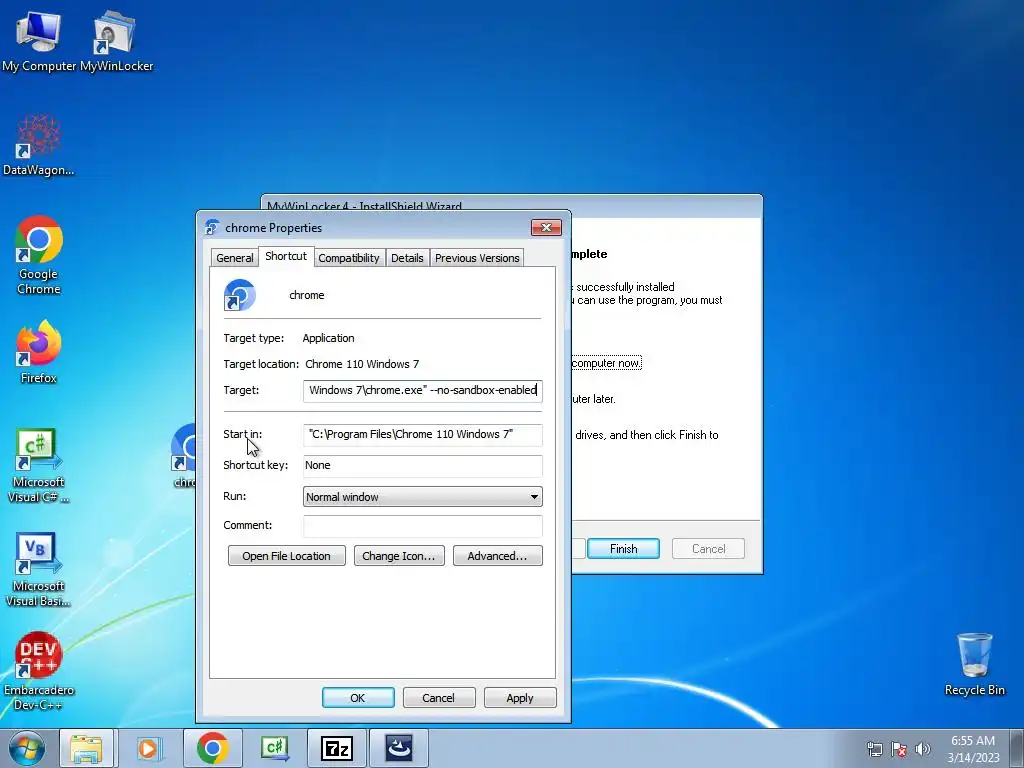
Task: Apply changes in chrome Properties
Action: click(x=520, y=697)
